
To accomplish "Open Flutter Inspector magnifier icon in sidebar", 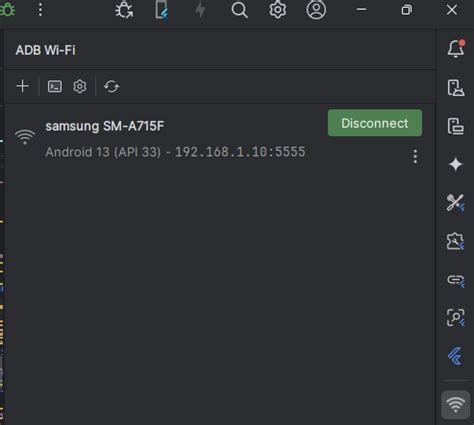I will point(455,318).
